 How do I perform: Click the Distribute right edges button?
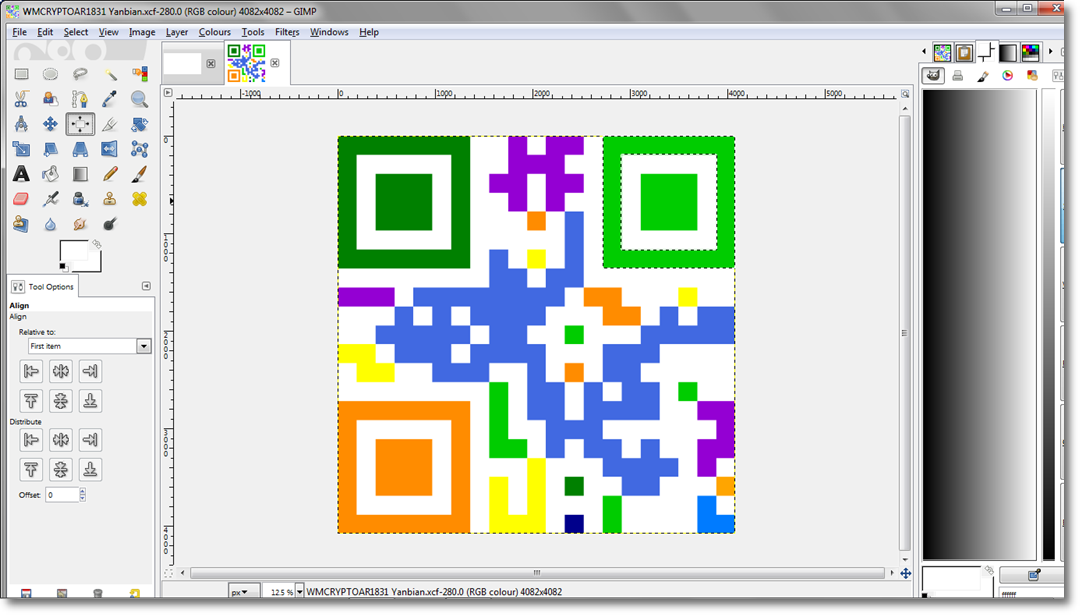click(90, 439)
